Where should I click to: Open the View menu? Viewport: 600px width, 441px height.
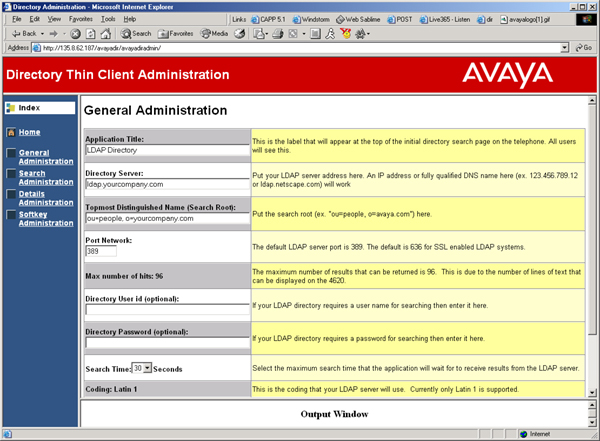(54, 19)
